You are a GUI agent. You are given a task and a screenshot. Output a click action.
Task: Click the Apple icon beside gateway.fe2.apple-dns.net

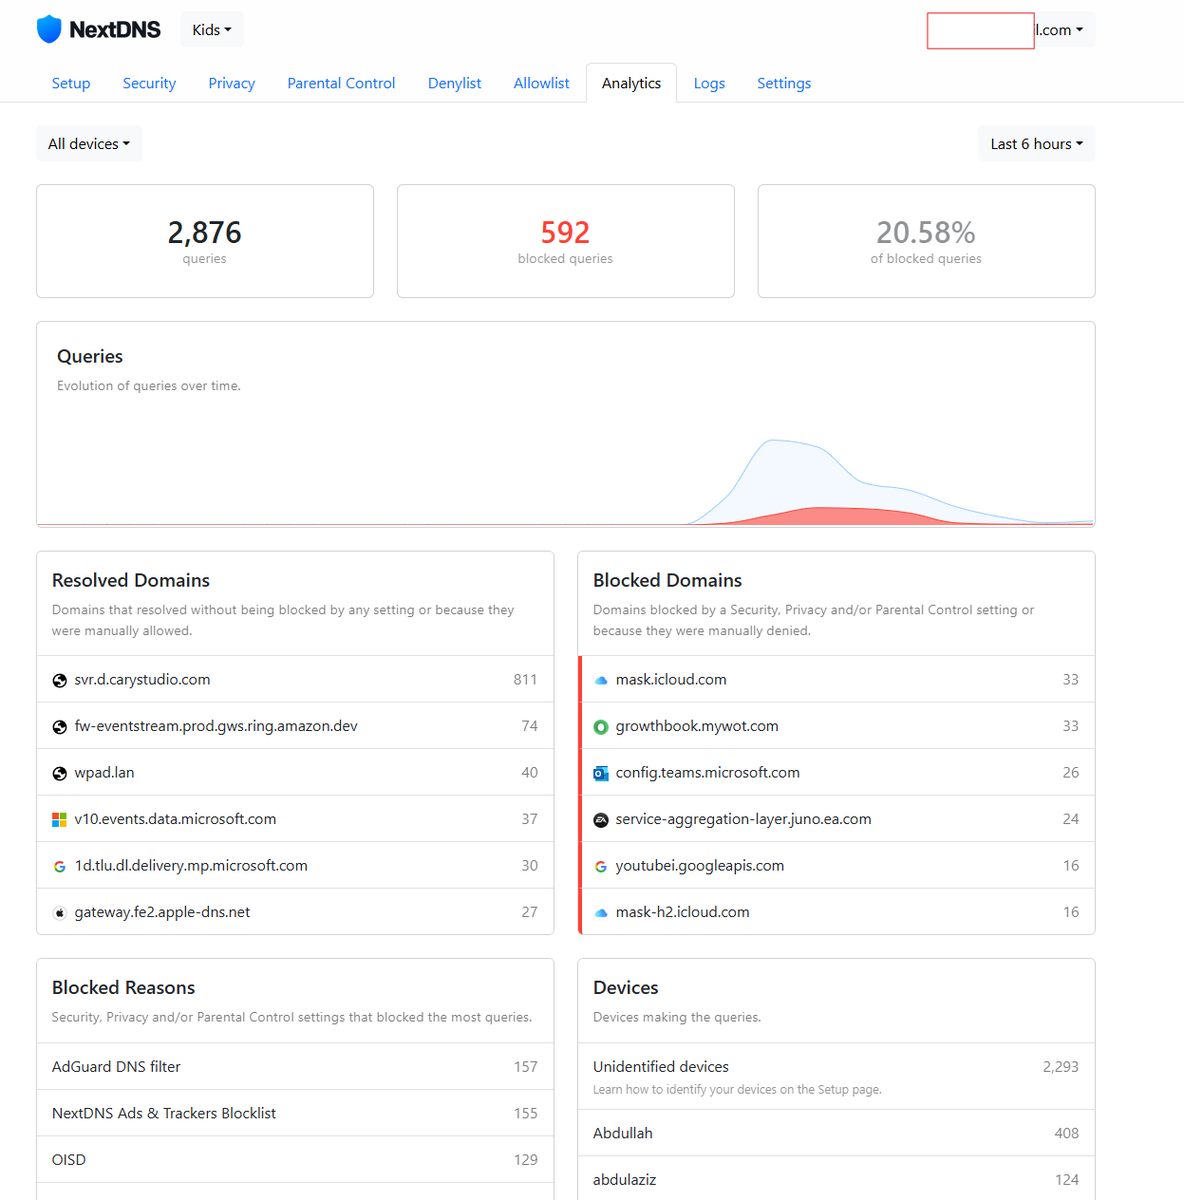(60, 913)
